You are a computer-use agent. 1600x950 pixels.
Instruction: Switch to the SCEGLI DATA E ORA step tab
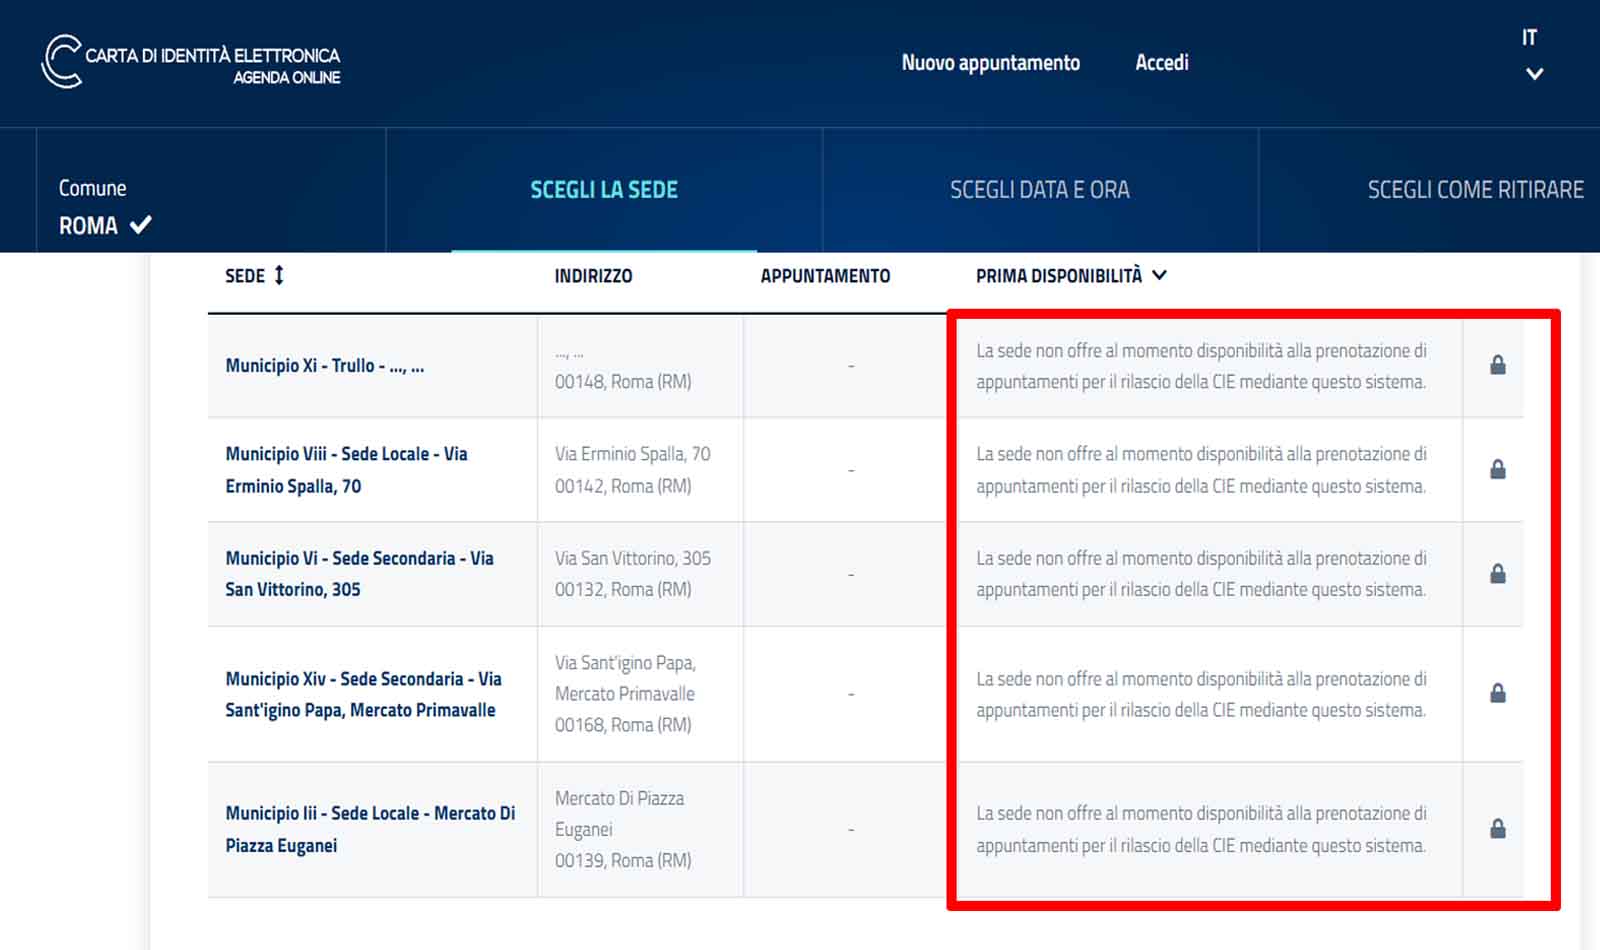[1039, 190]
